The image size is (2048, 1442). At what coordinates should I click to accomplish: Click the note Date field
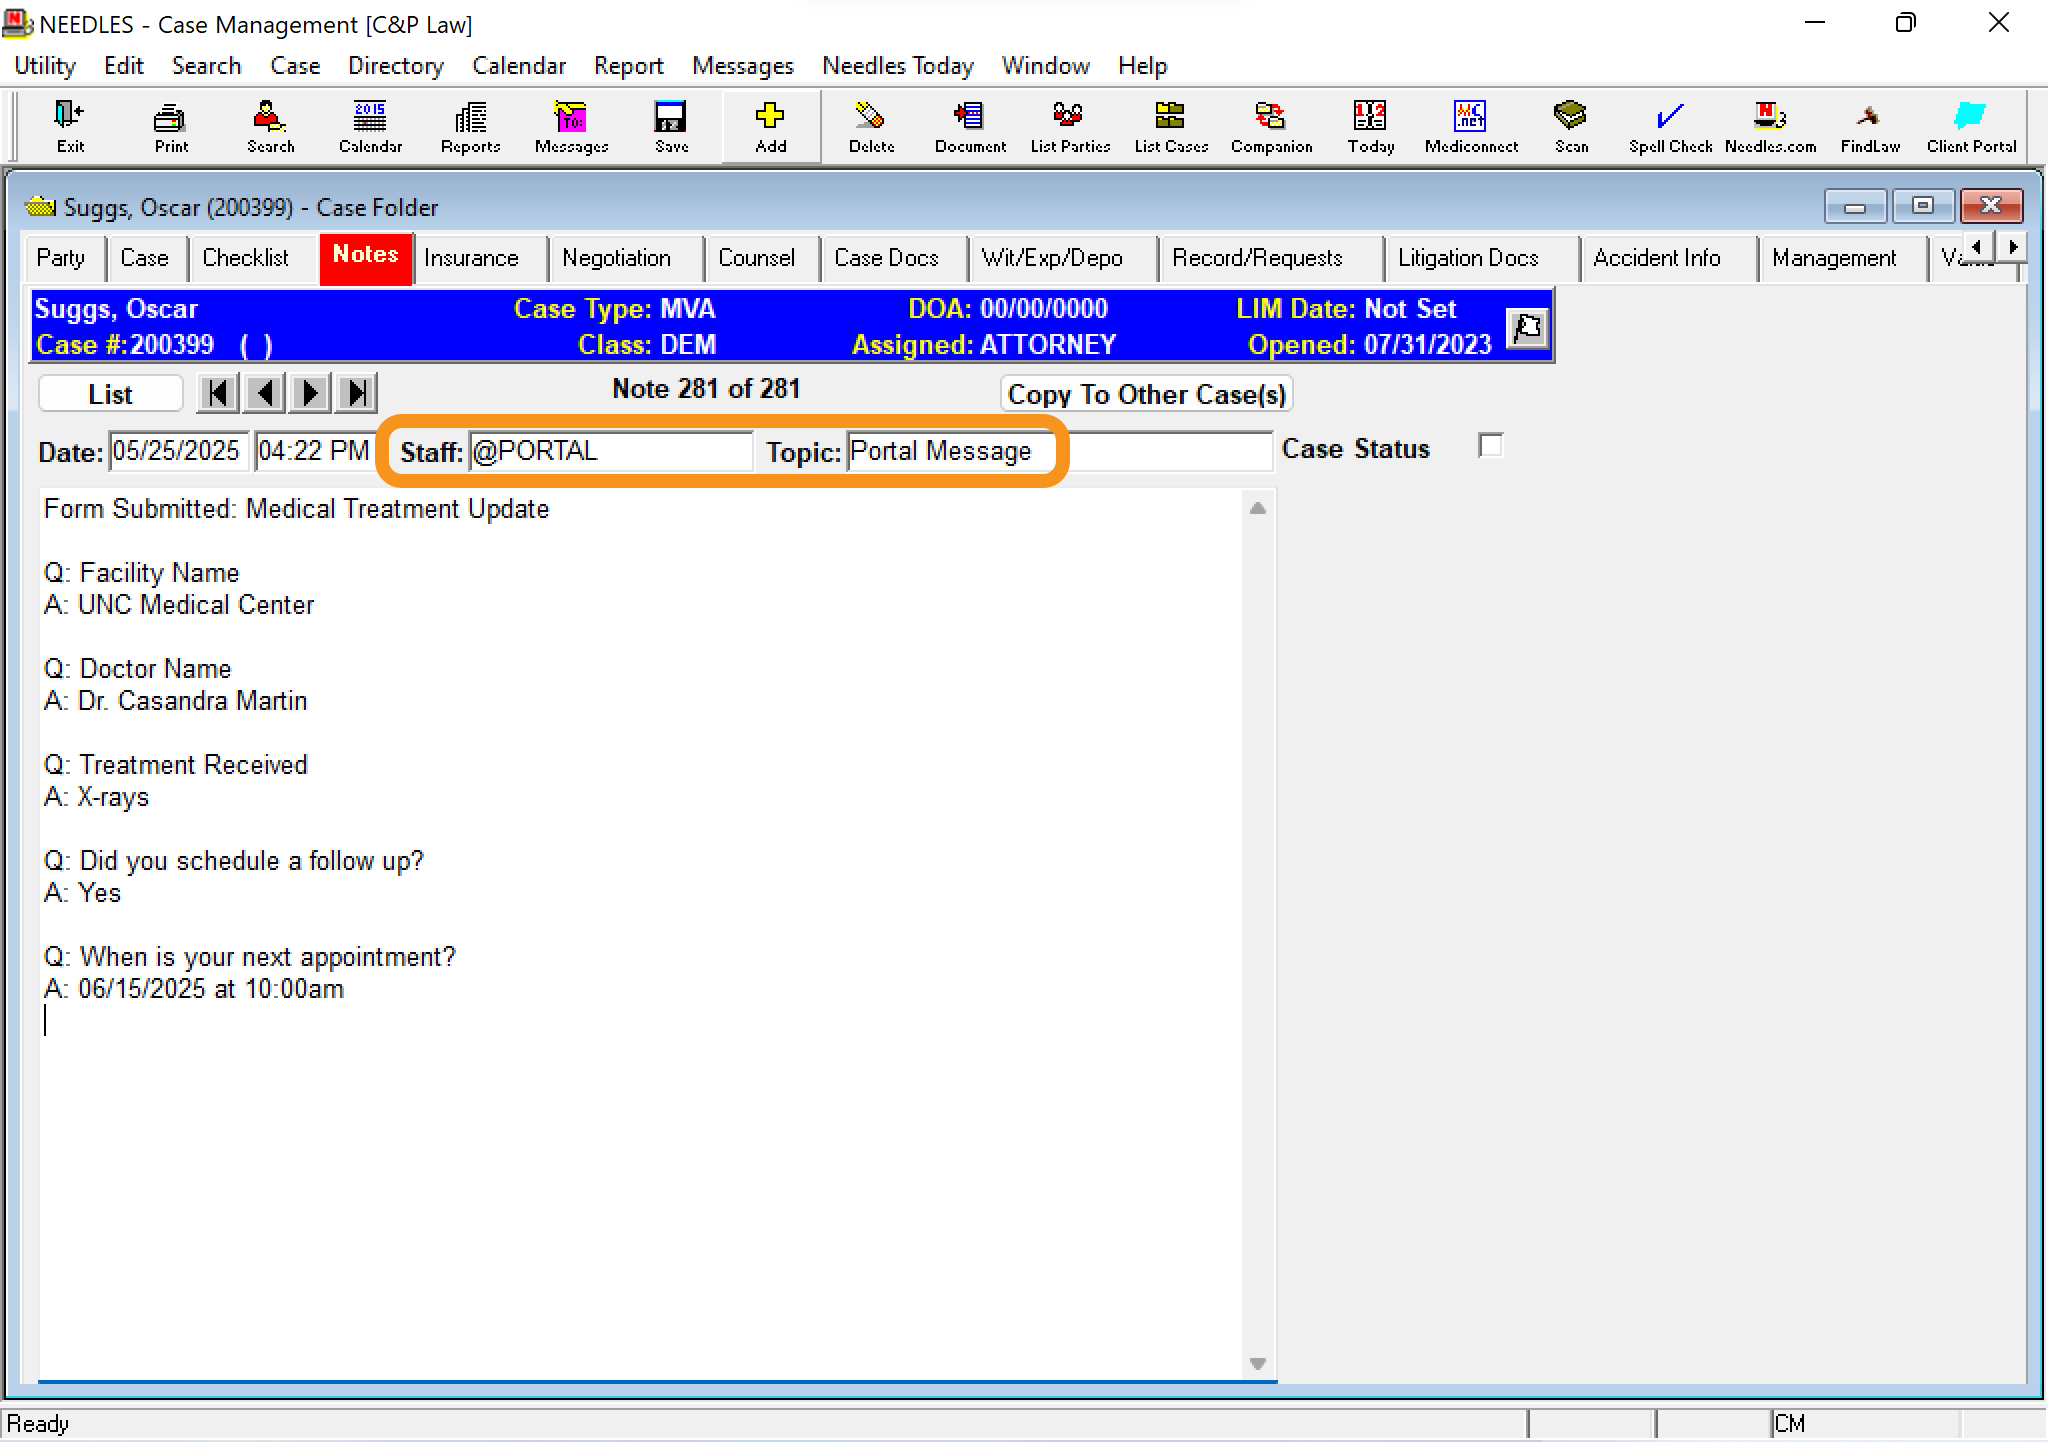pos(177,451)
